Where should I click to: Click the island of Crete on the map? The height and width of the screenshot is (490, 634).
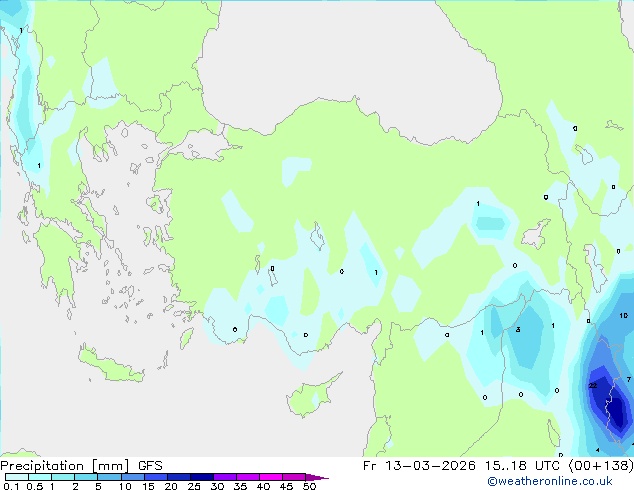pos(111,364)
